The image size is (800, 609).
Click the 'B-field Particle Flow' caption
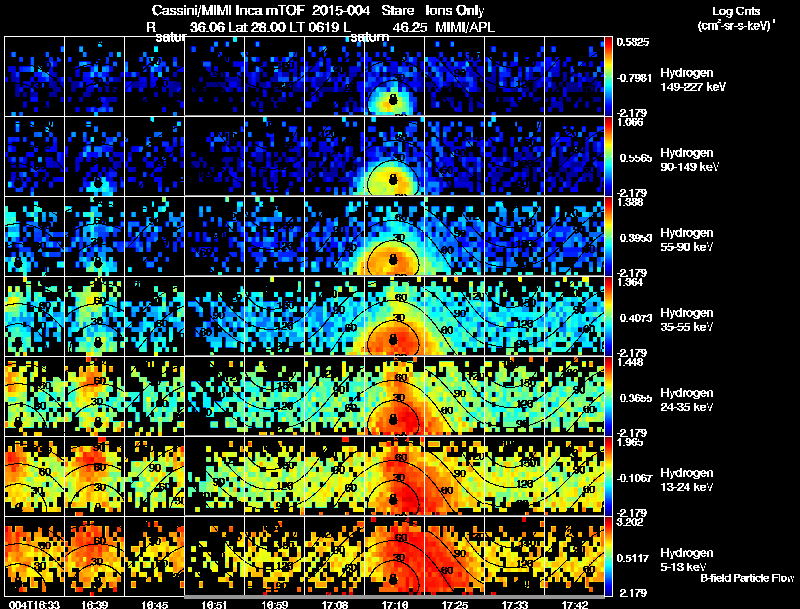coord(747,578)
